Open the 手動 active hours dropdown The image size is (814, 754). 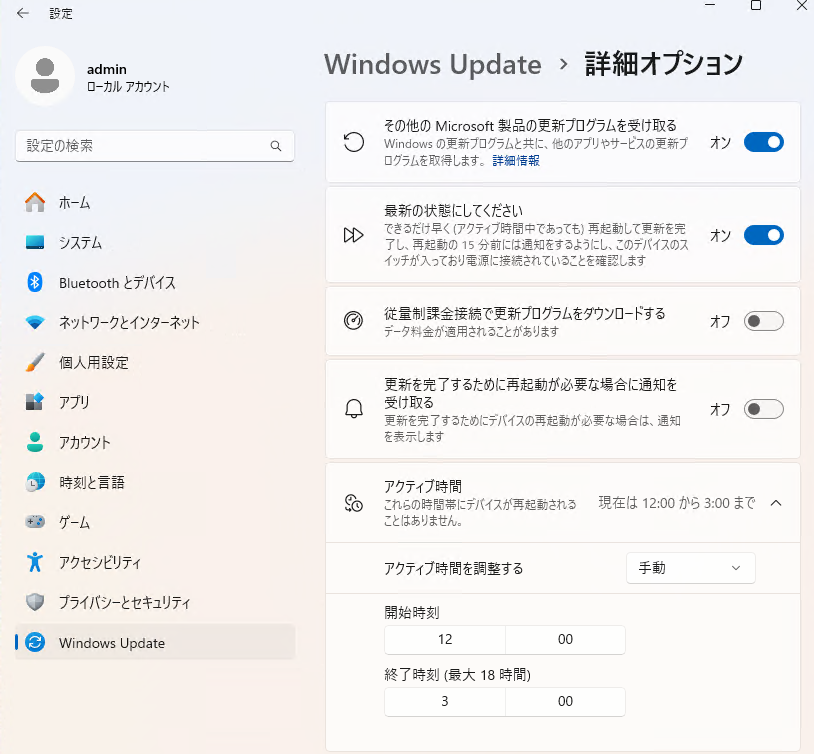click(690, 568)
